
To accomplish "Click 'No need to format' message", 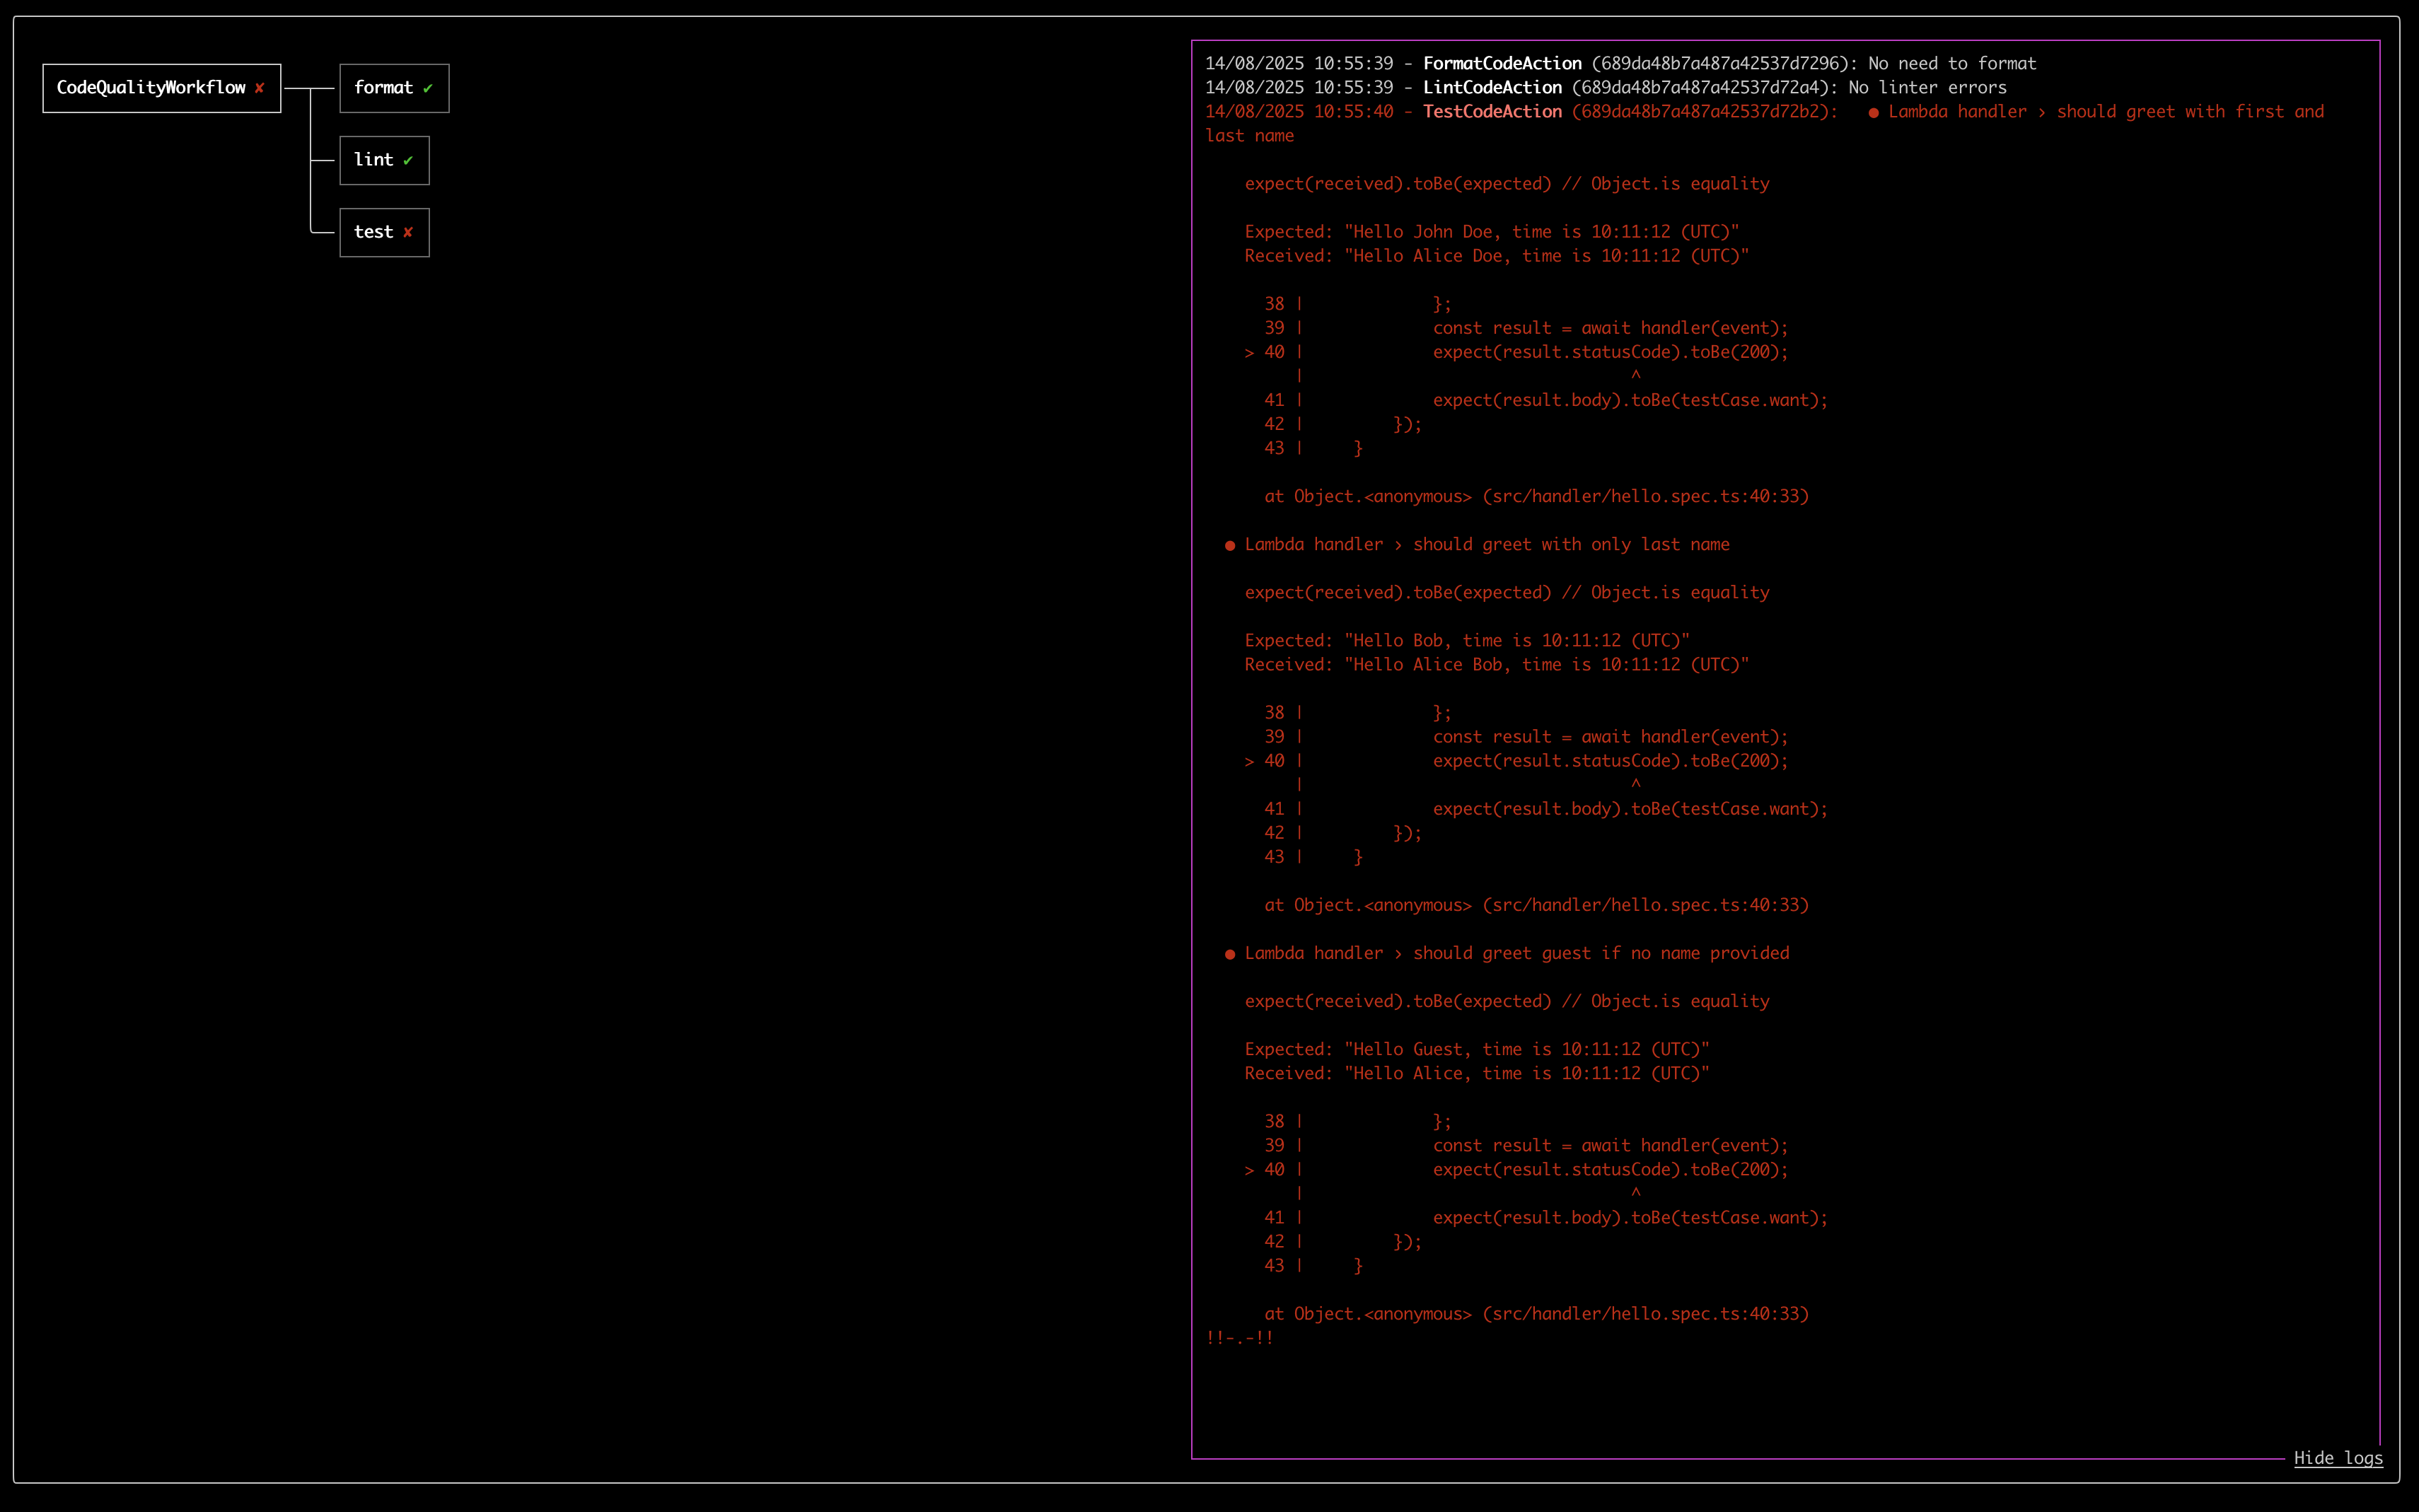I will tap(1952, 64).
